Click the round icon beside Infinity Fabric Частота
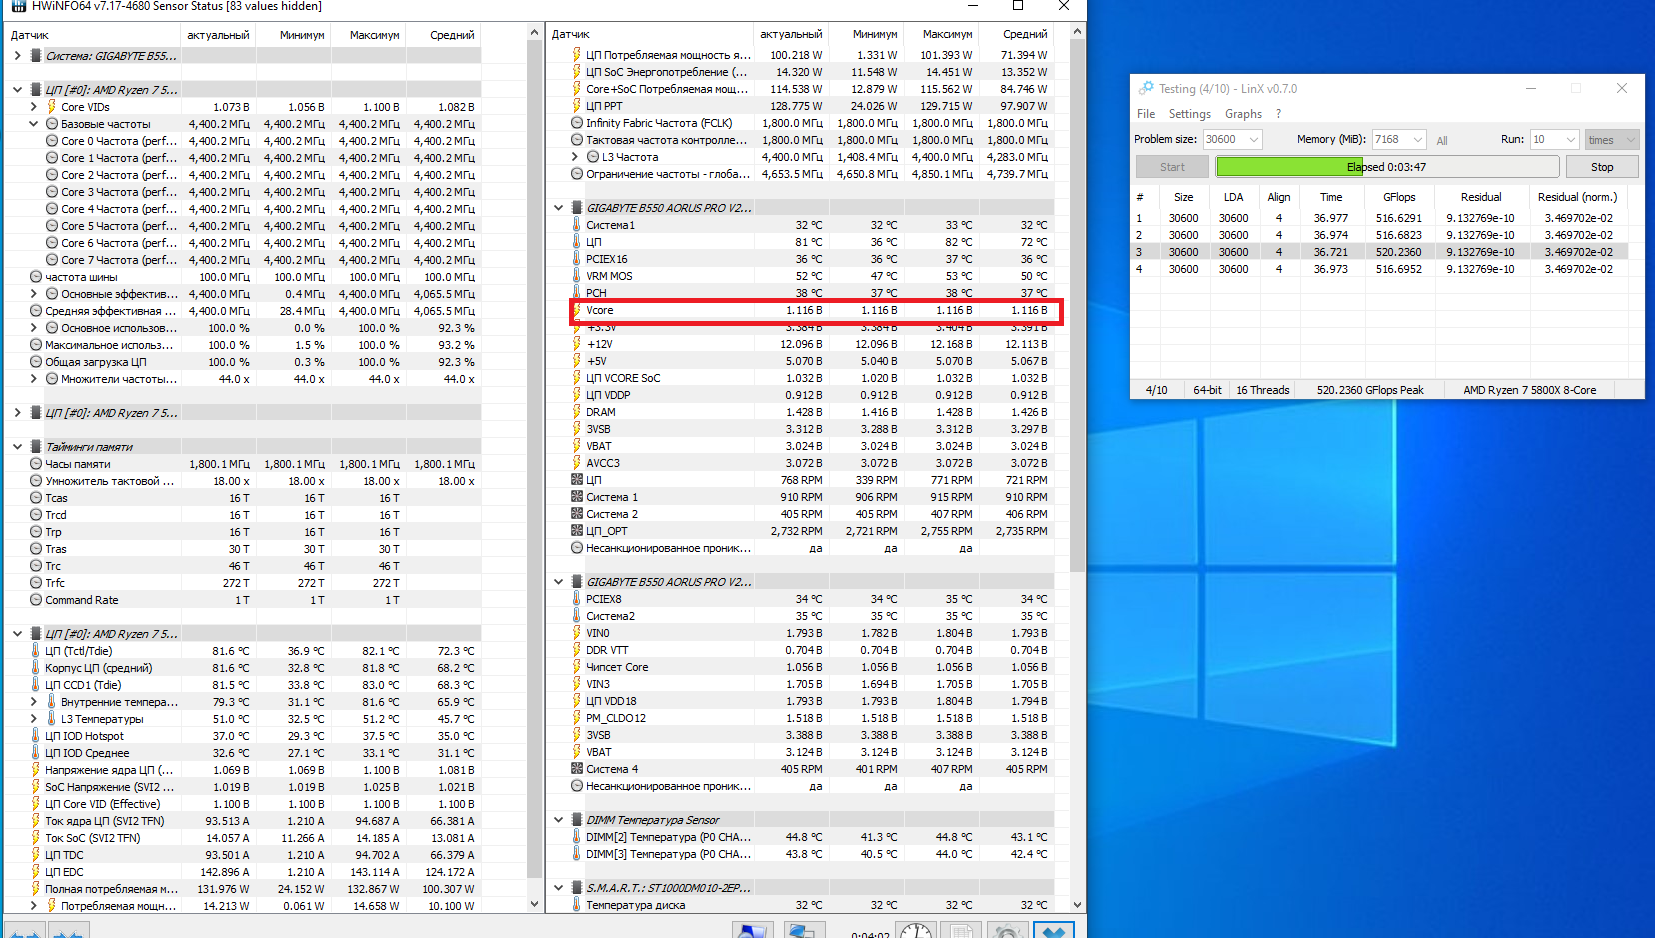Viewport: 1655px width, 938px height. point(577,123)
